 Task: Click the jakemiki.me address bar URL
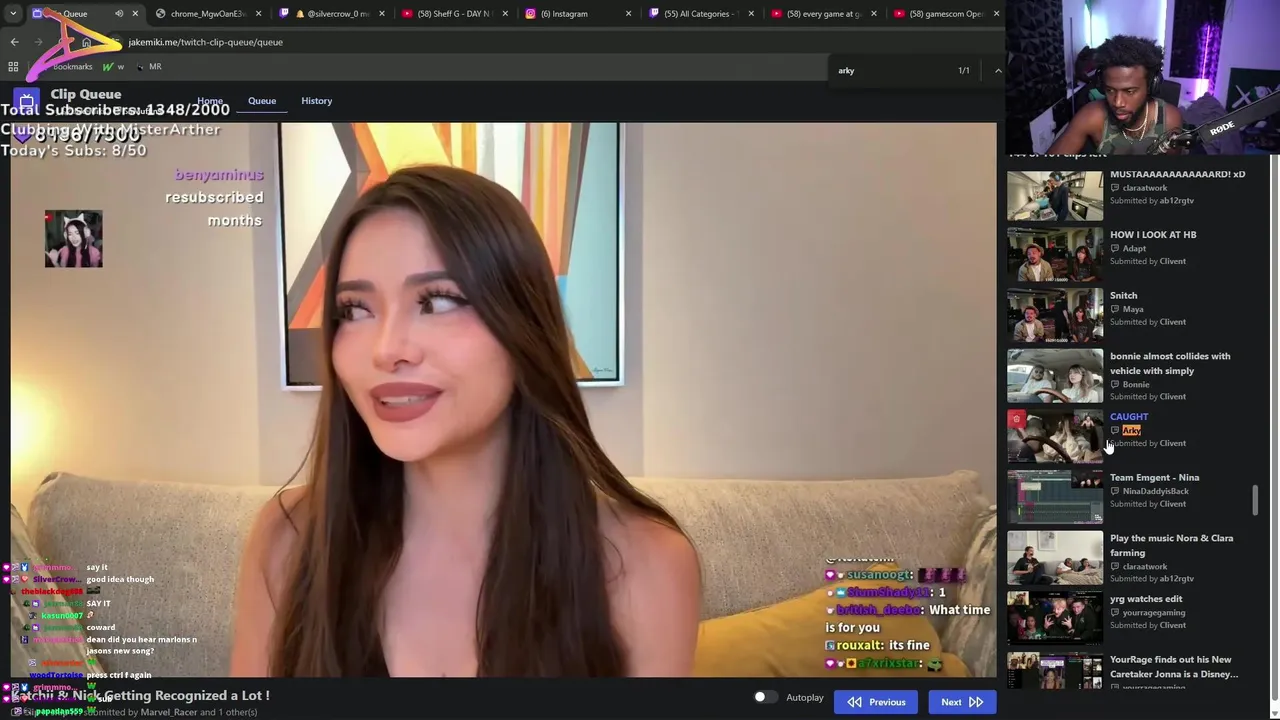tap(205, 42)
